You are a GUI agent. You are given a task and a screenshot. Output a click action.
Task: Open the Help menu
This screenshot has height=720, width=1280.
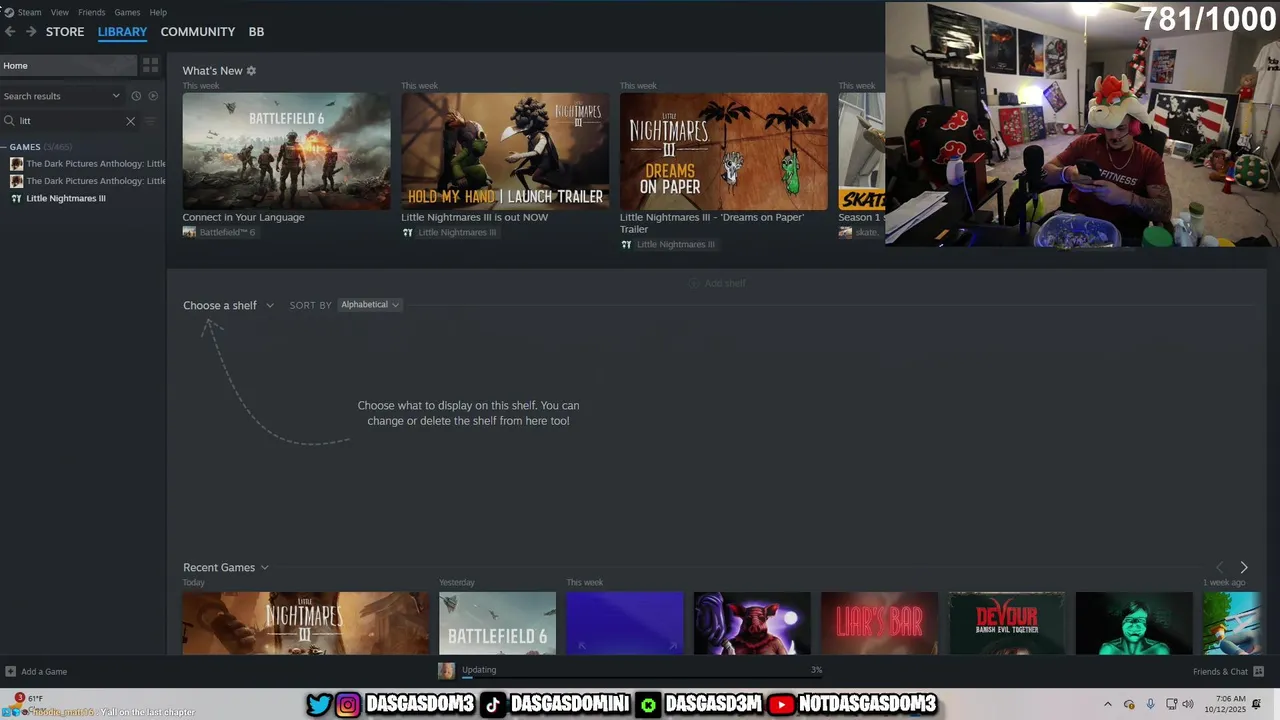[158, 12]
